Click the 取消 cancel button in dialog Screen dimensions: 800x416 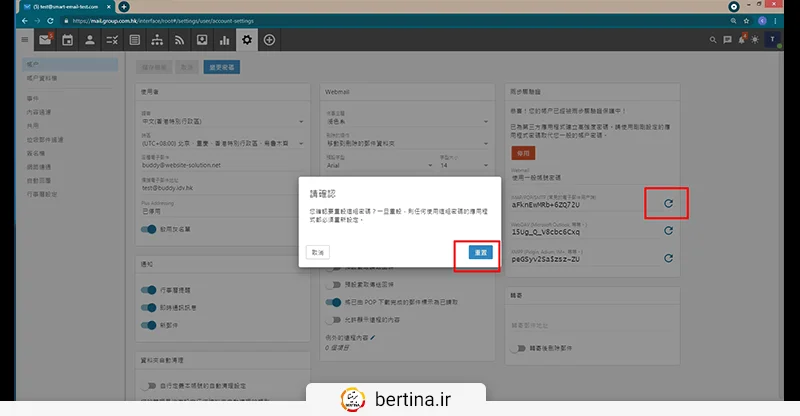317,254
